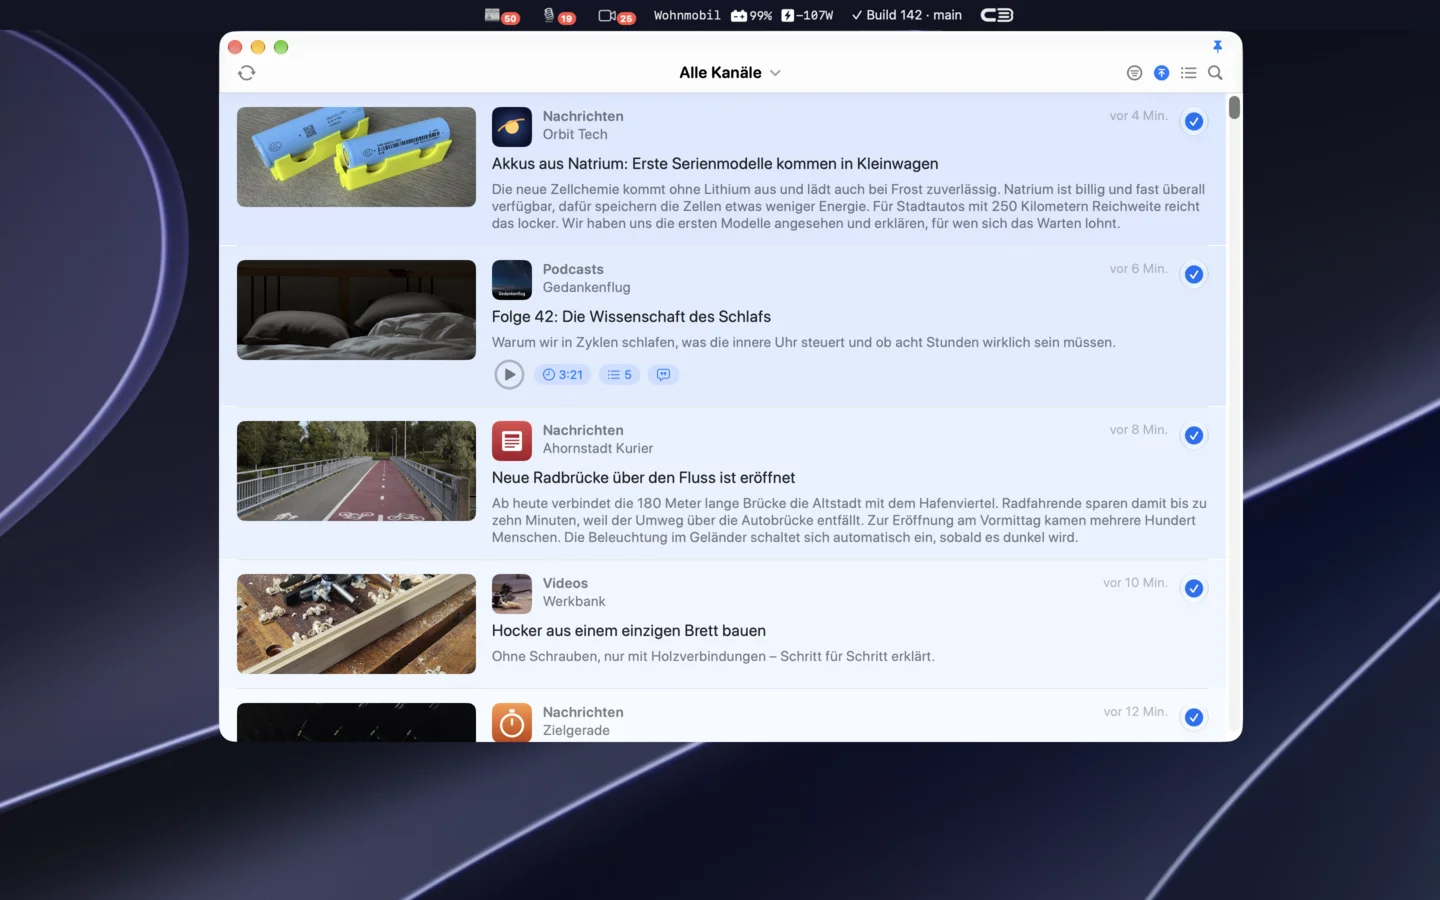Click the red Ahornstadt Kurier channel icon
Image resolution: width=1440 pixels, height=900 pixels.
tap(512, 441)
